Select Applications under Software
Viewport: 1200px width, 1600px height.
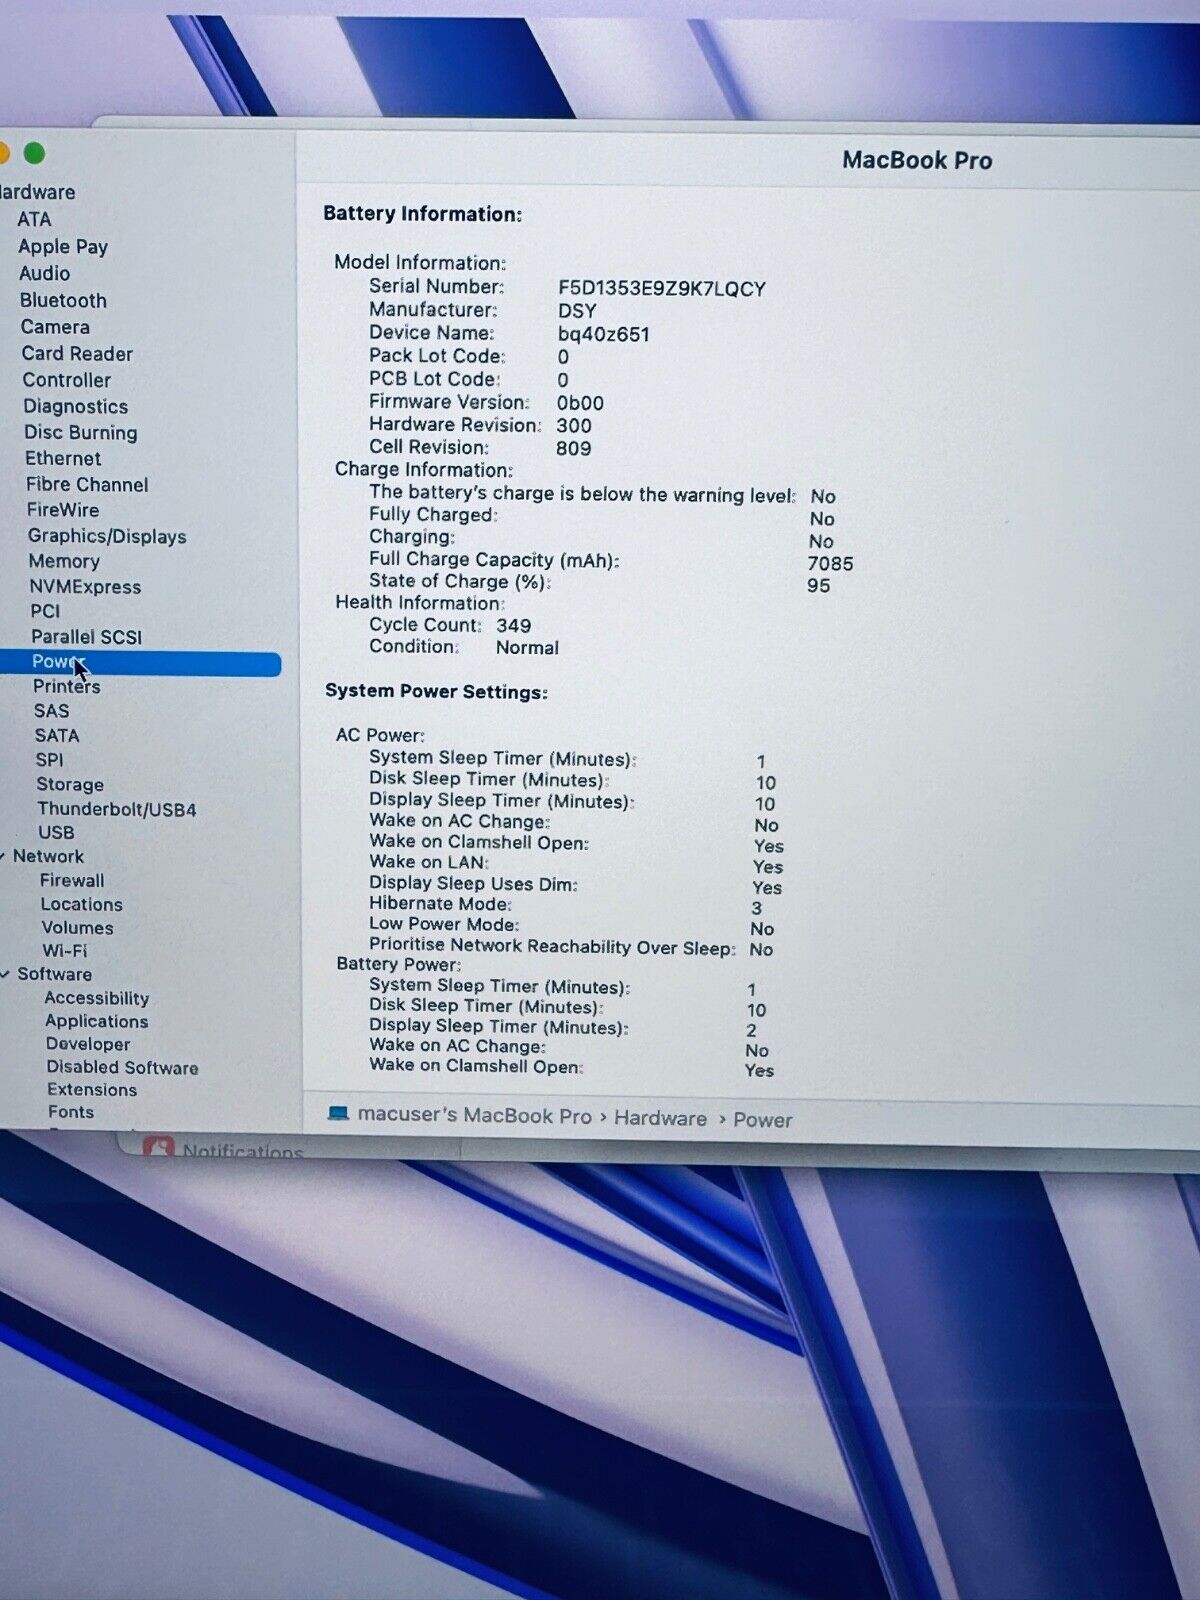pyautogui.click(x=96, y=1021)
